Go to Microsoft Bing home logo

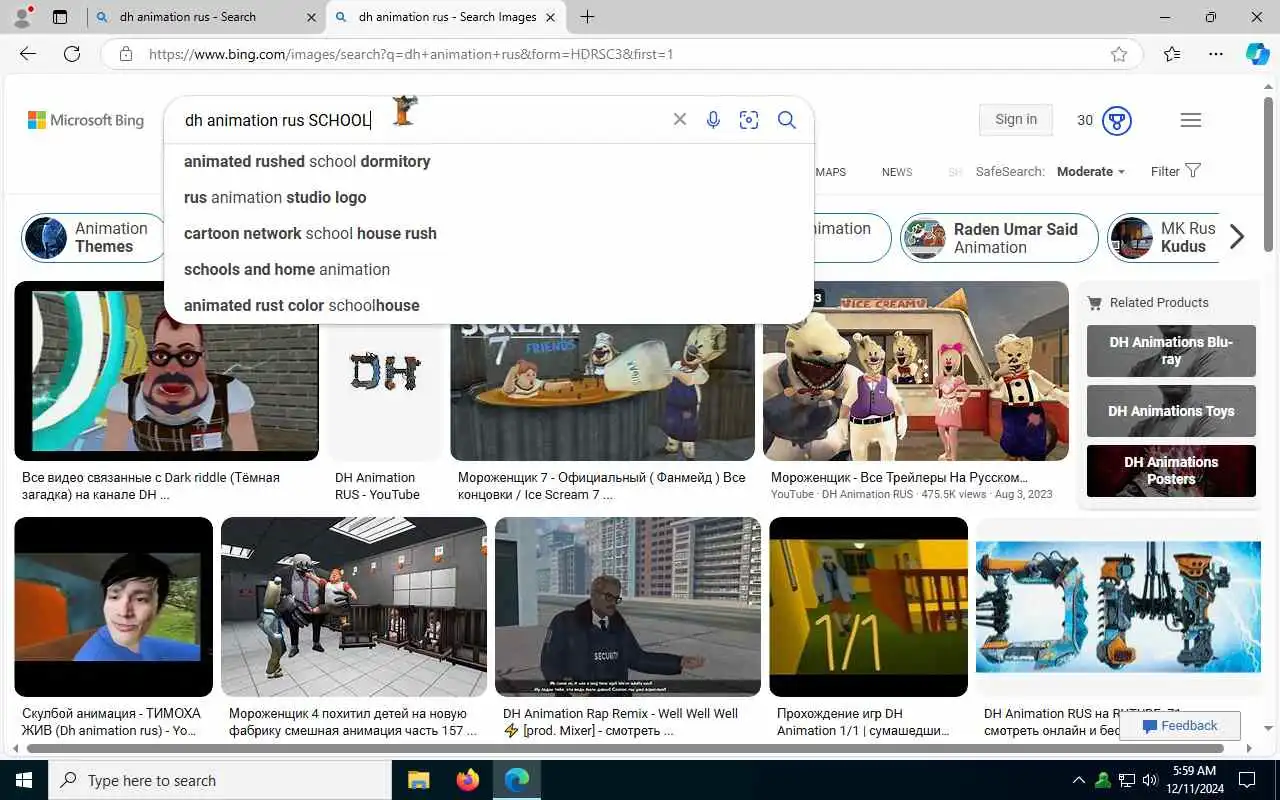click(86, 120)
